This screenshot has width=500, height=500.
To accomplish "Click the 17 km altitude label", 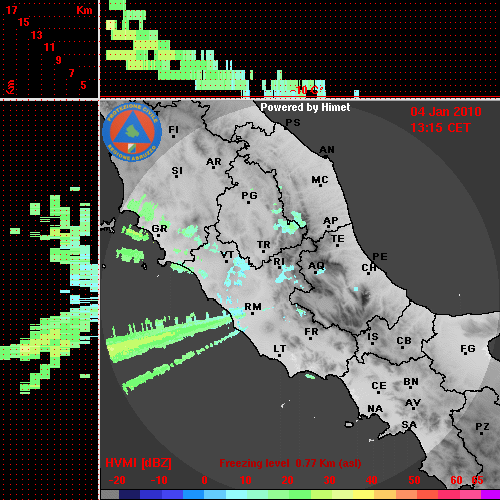I will coord(11,10).
